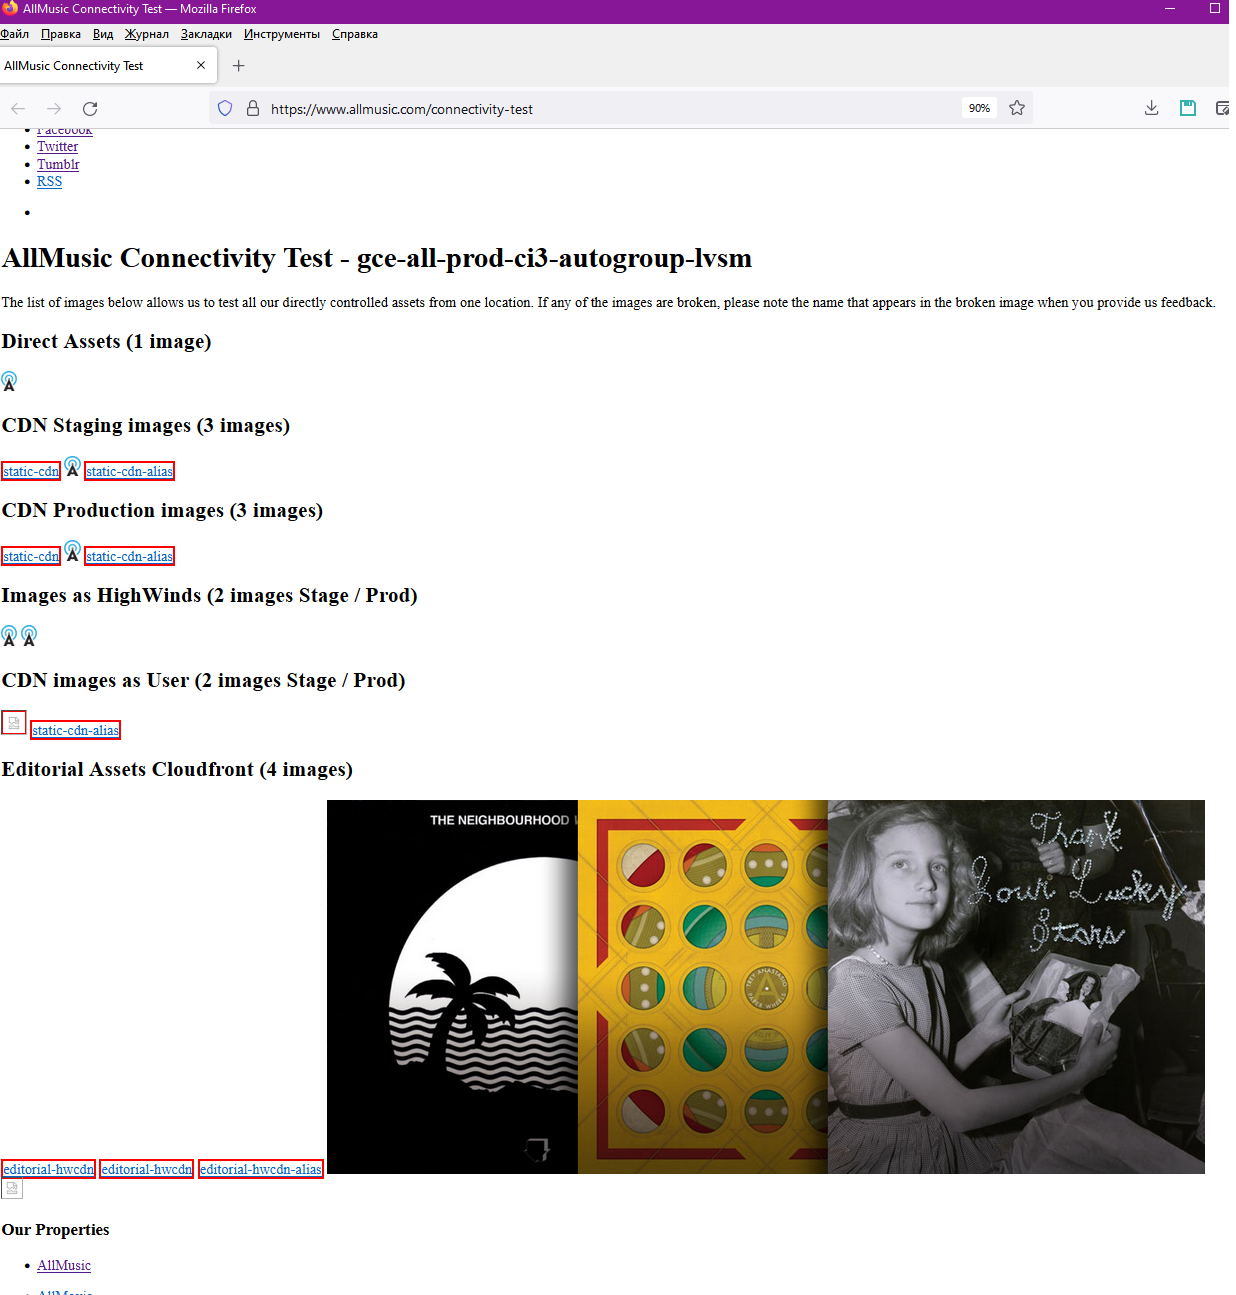Open the Tumblr link
Screen dimensions: 1236x1295
[58, 164]
